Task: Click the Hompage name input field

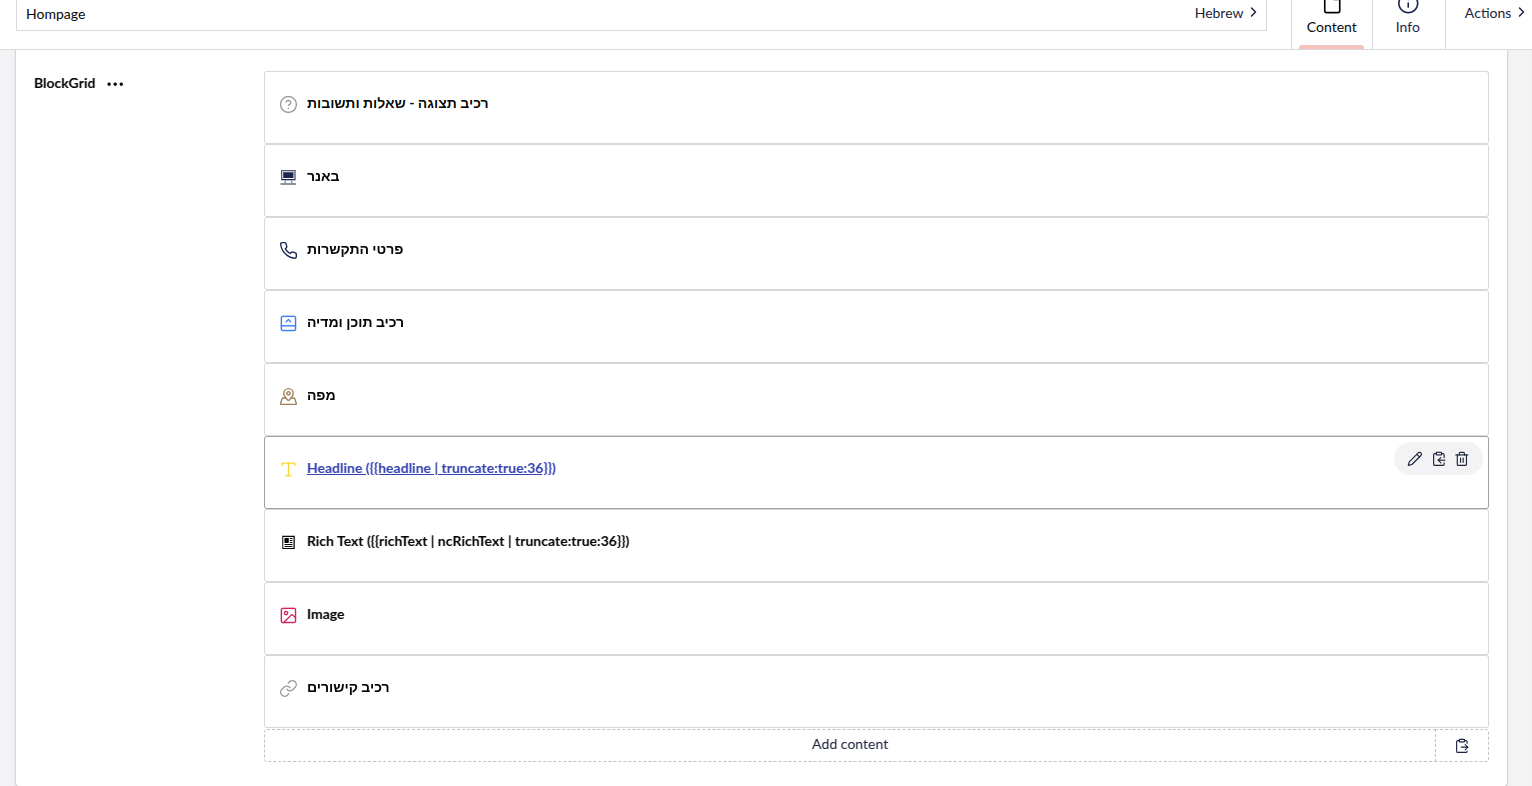Action: (x=600, y=14)
